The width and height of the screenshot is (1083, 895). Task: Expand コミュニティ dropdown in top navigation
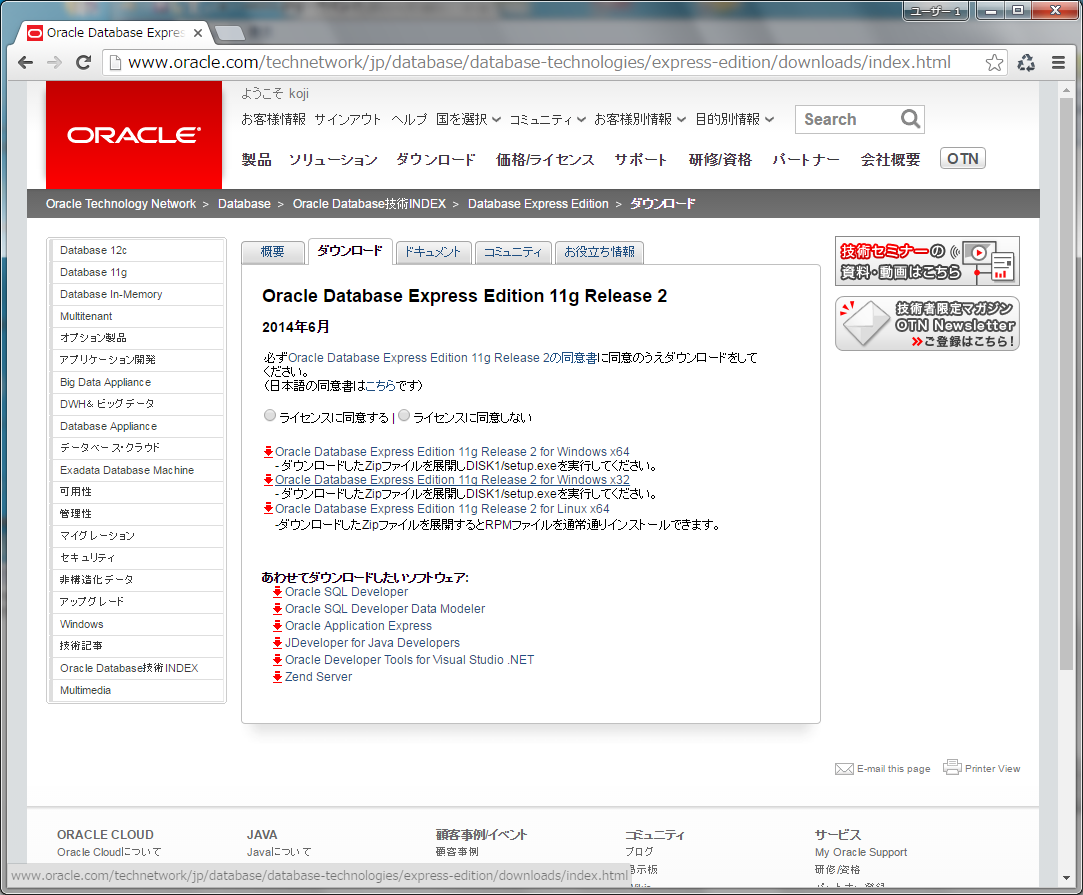point(548,119)
